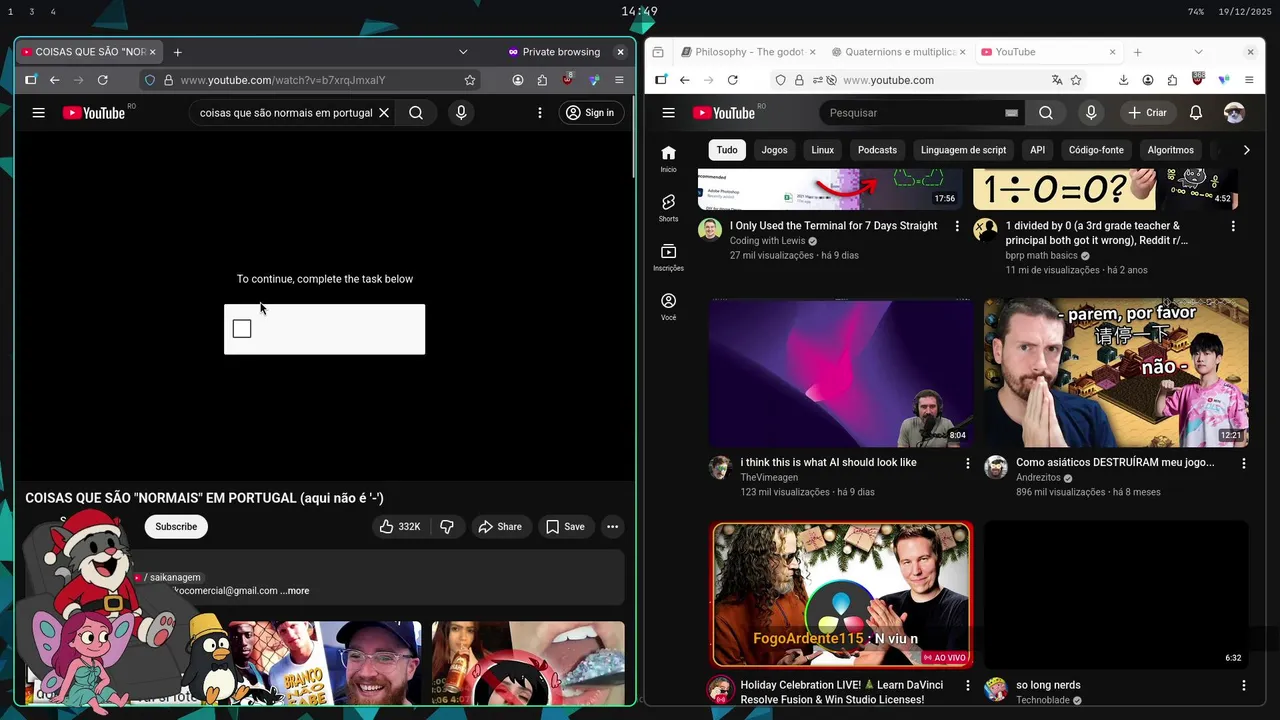This screenshot has width=1280, height=720.
Task: Tick the verification checkbox under "To continue"
Action: 242,329
